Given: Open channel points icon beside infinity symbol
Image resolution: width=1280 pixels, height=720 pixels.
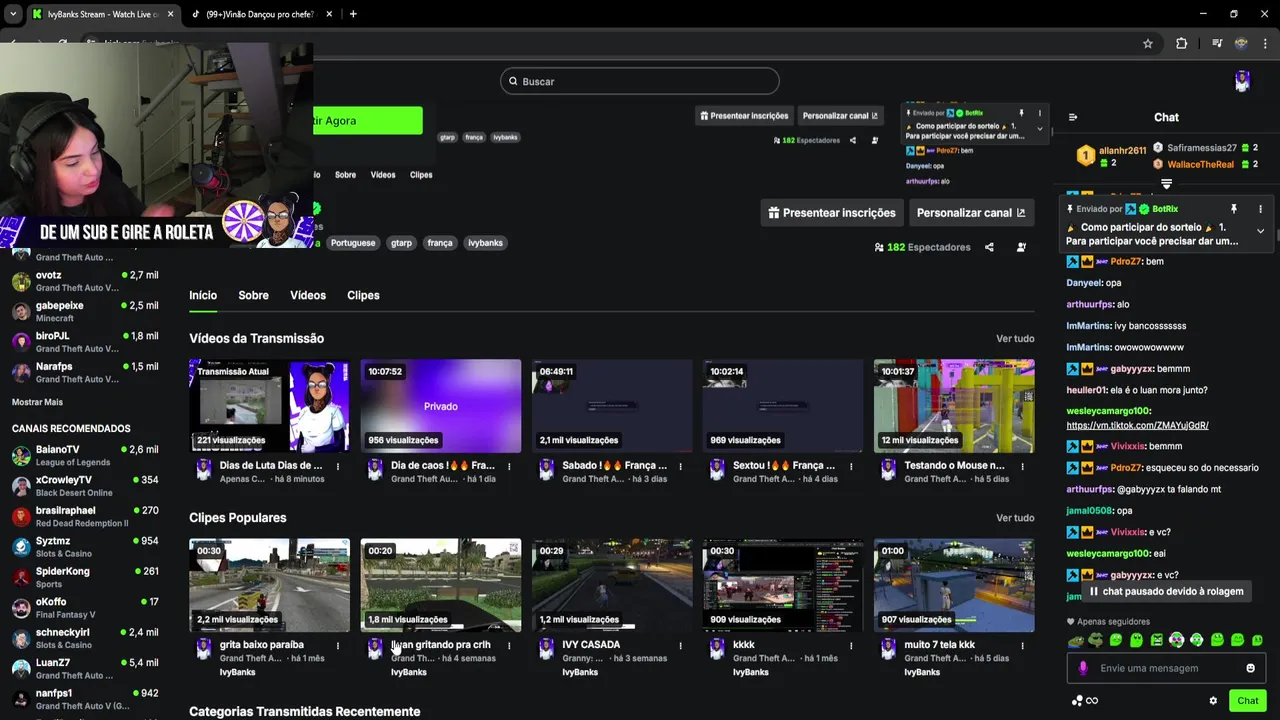Looking at the screenshot, I should pyautogui.click(x=1077, y=701).
